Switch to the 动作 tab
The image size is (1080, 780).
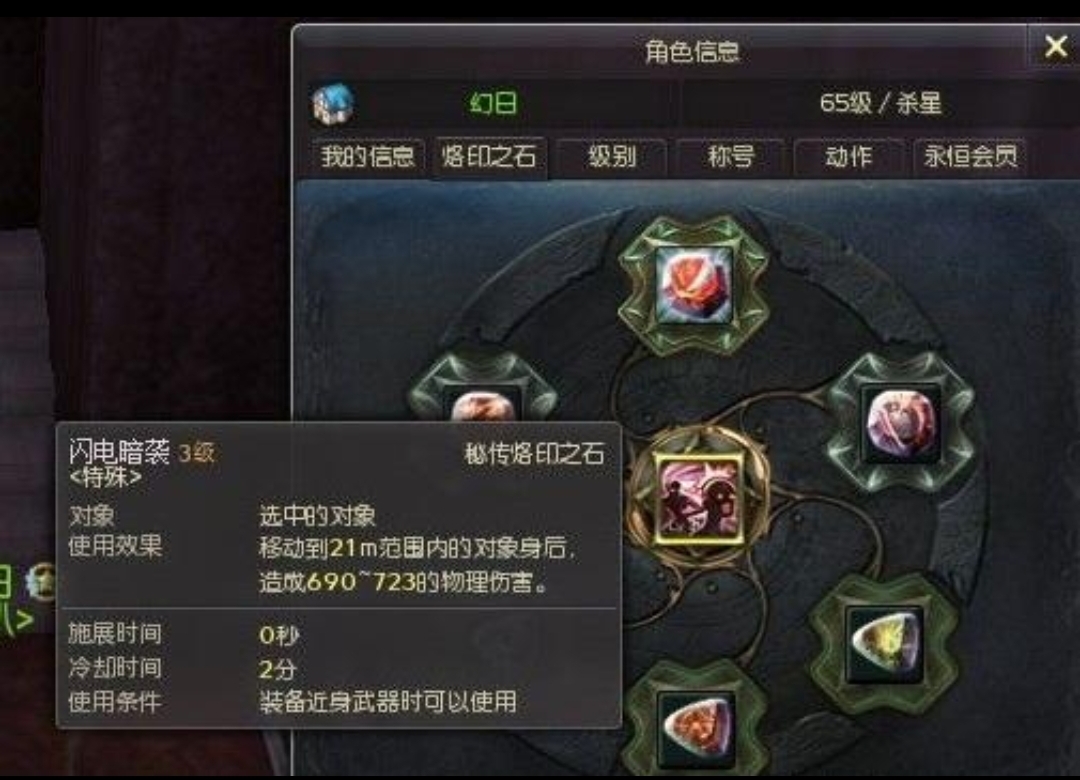849,157
